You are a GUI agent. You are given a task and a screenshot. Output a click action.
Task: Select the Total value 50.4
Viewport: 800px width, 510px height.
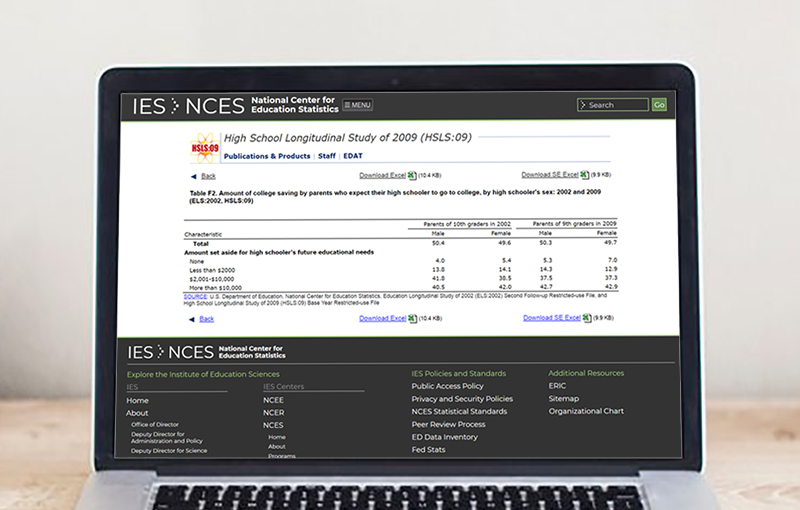438,243
